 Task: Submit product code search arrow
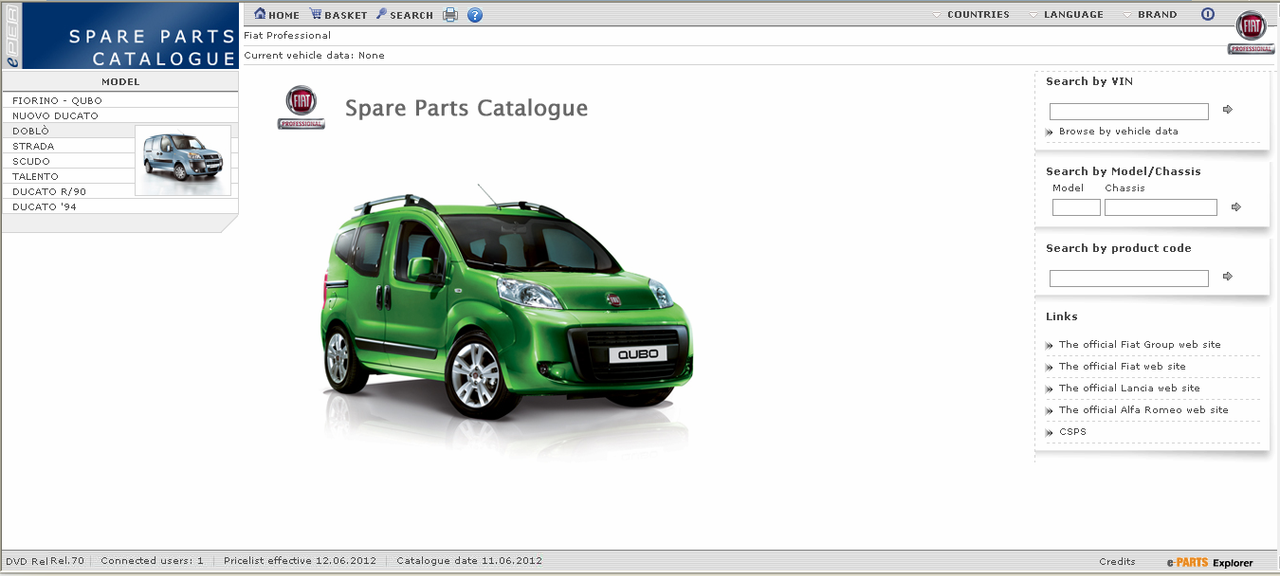(1228, 276)
